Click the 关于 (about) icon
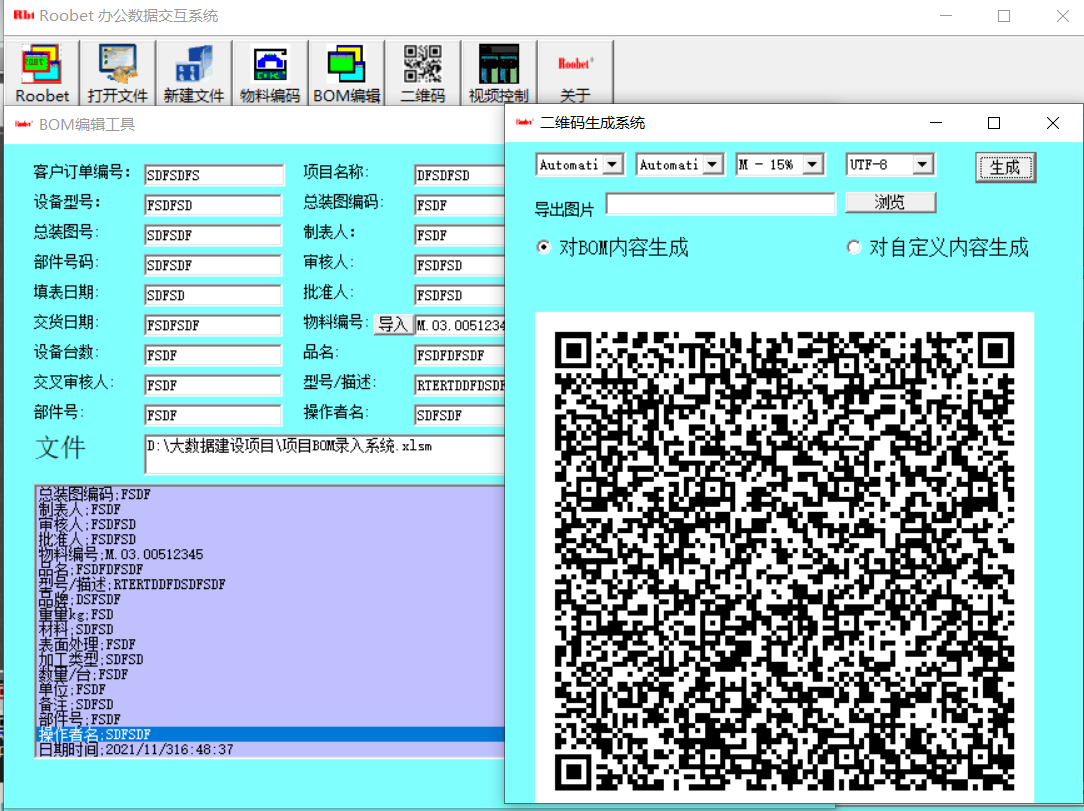 point(575,73)
